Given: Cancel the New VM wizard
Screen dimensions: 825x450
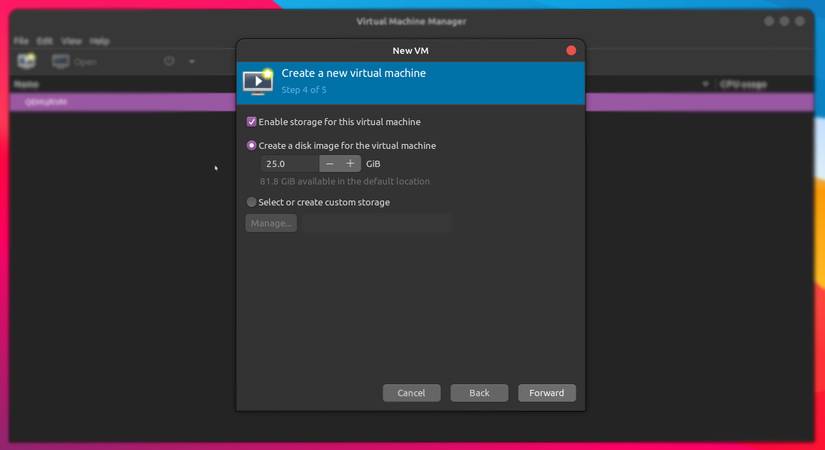Looking at the screenshot, I should [411, 393].
